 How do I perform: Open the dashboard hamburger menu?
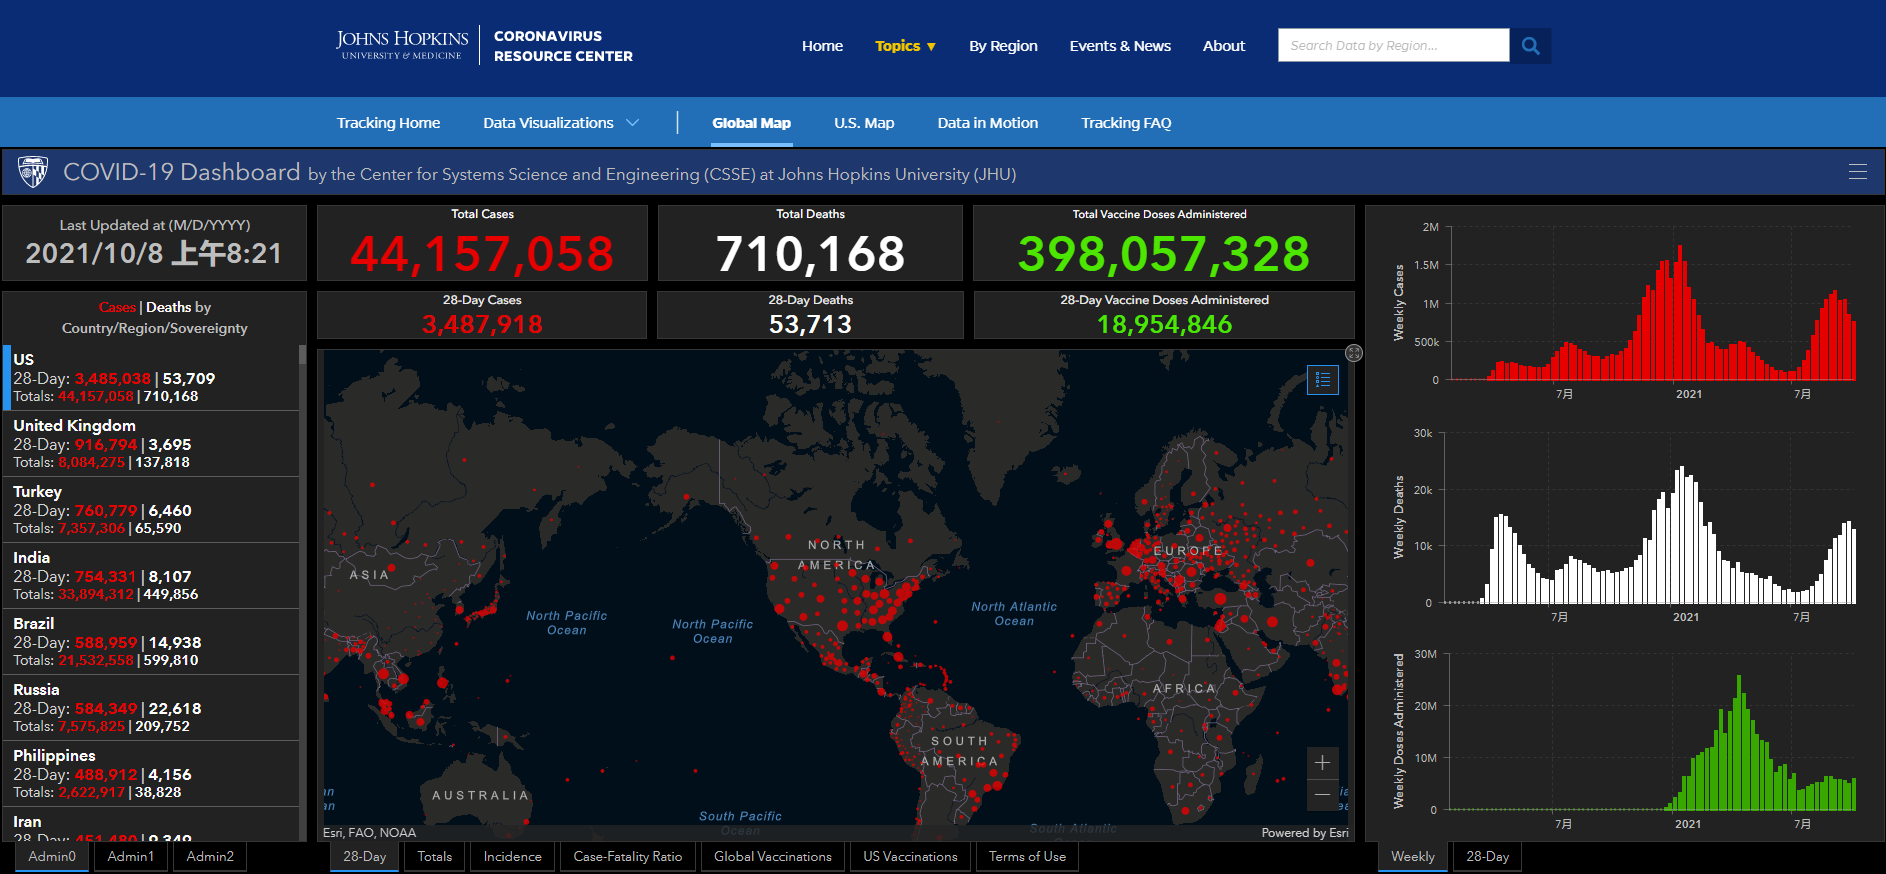1857,172
